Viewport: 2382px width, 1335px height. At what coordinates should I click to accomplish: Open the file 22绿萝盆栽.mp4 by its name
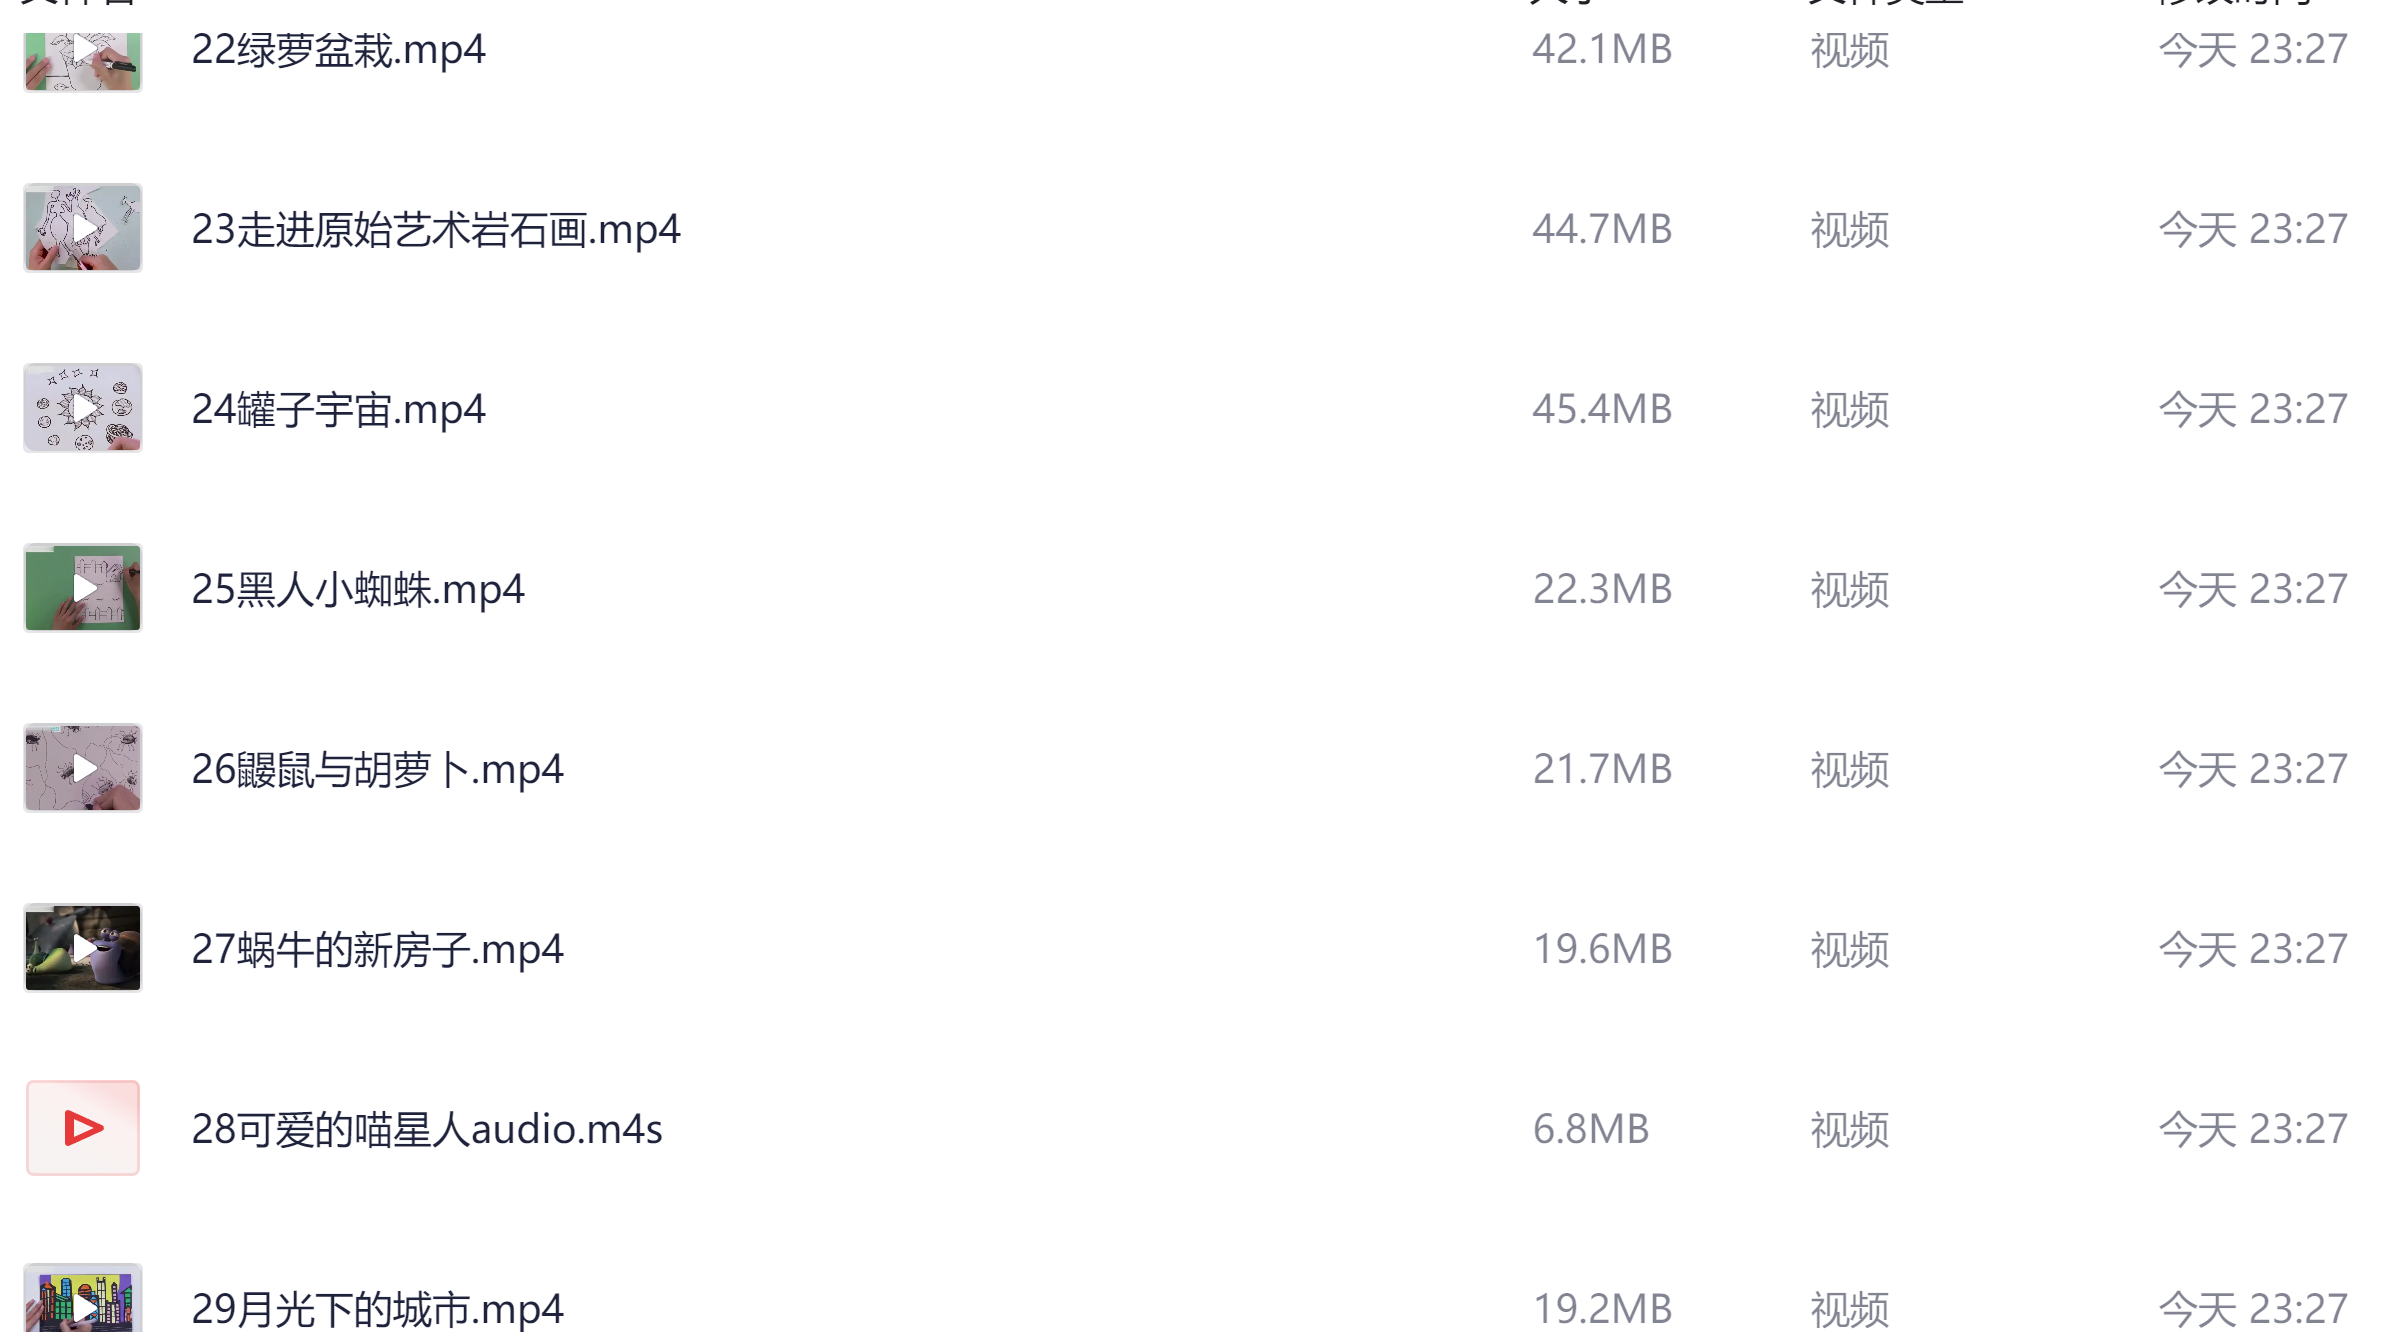coord(340,49)
